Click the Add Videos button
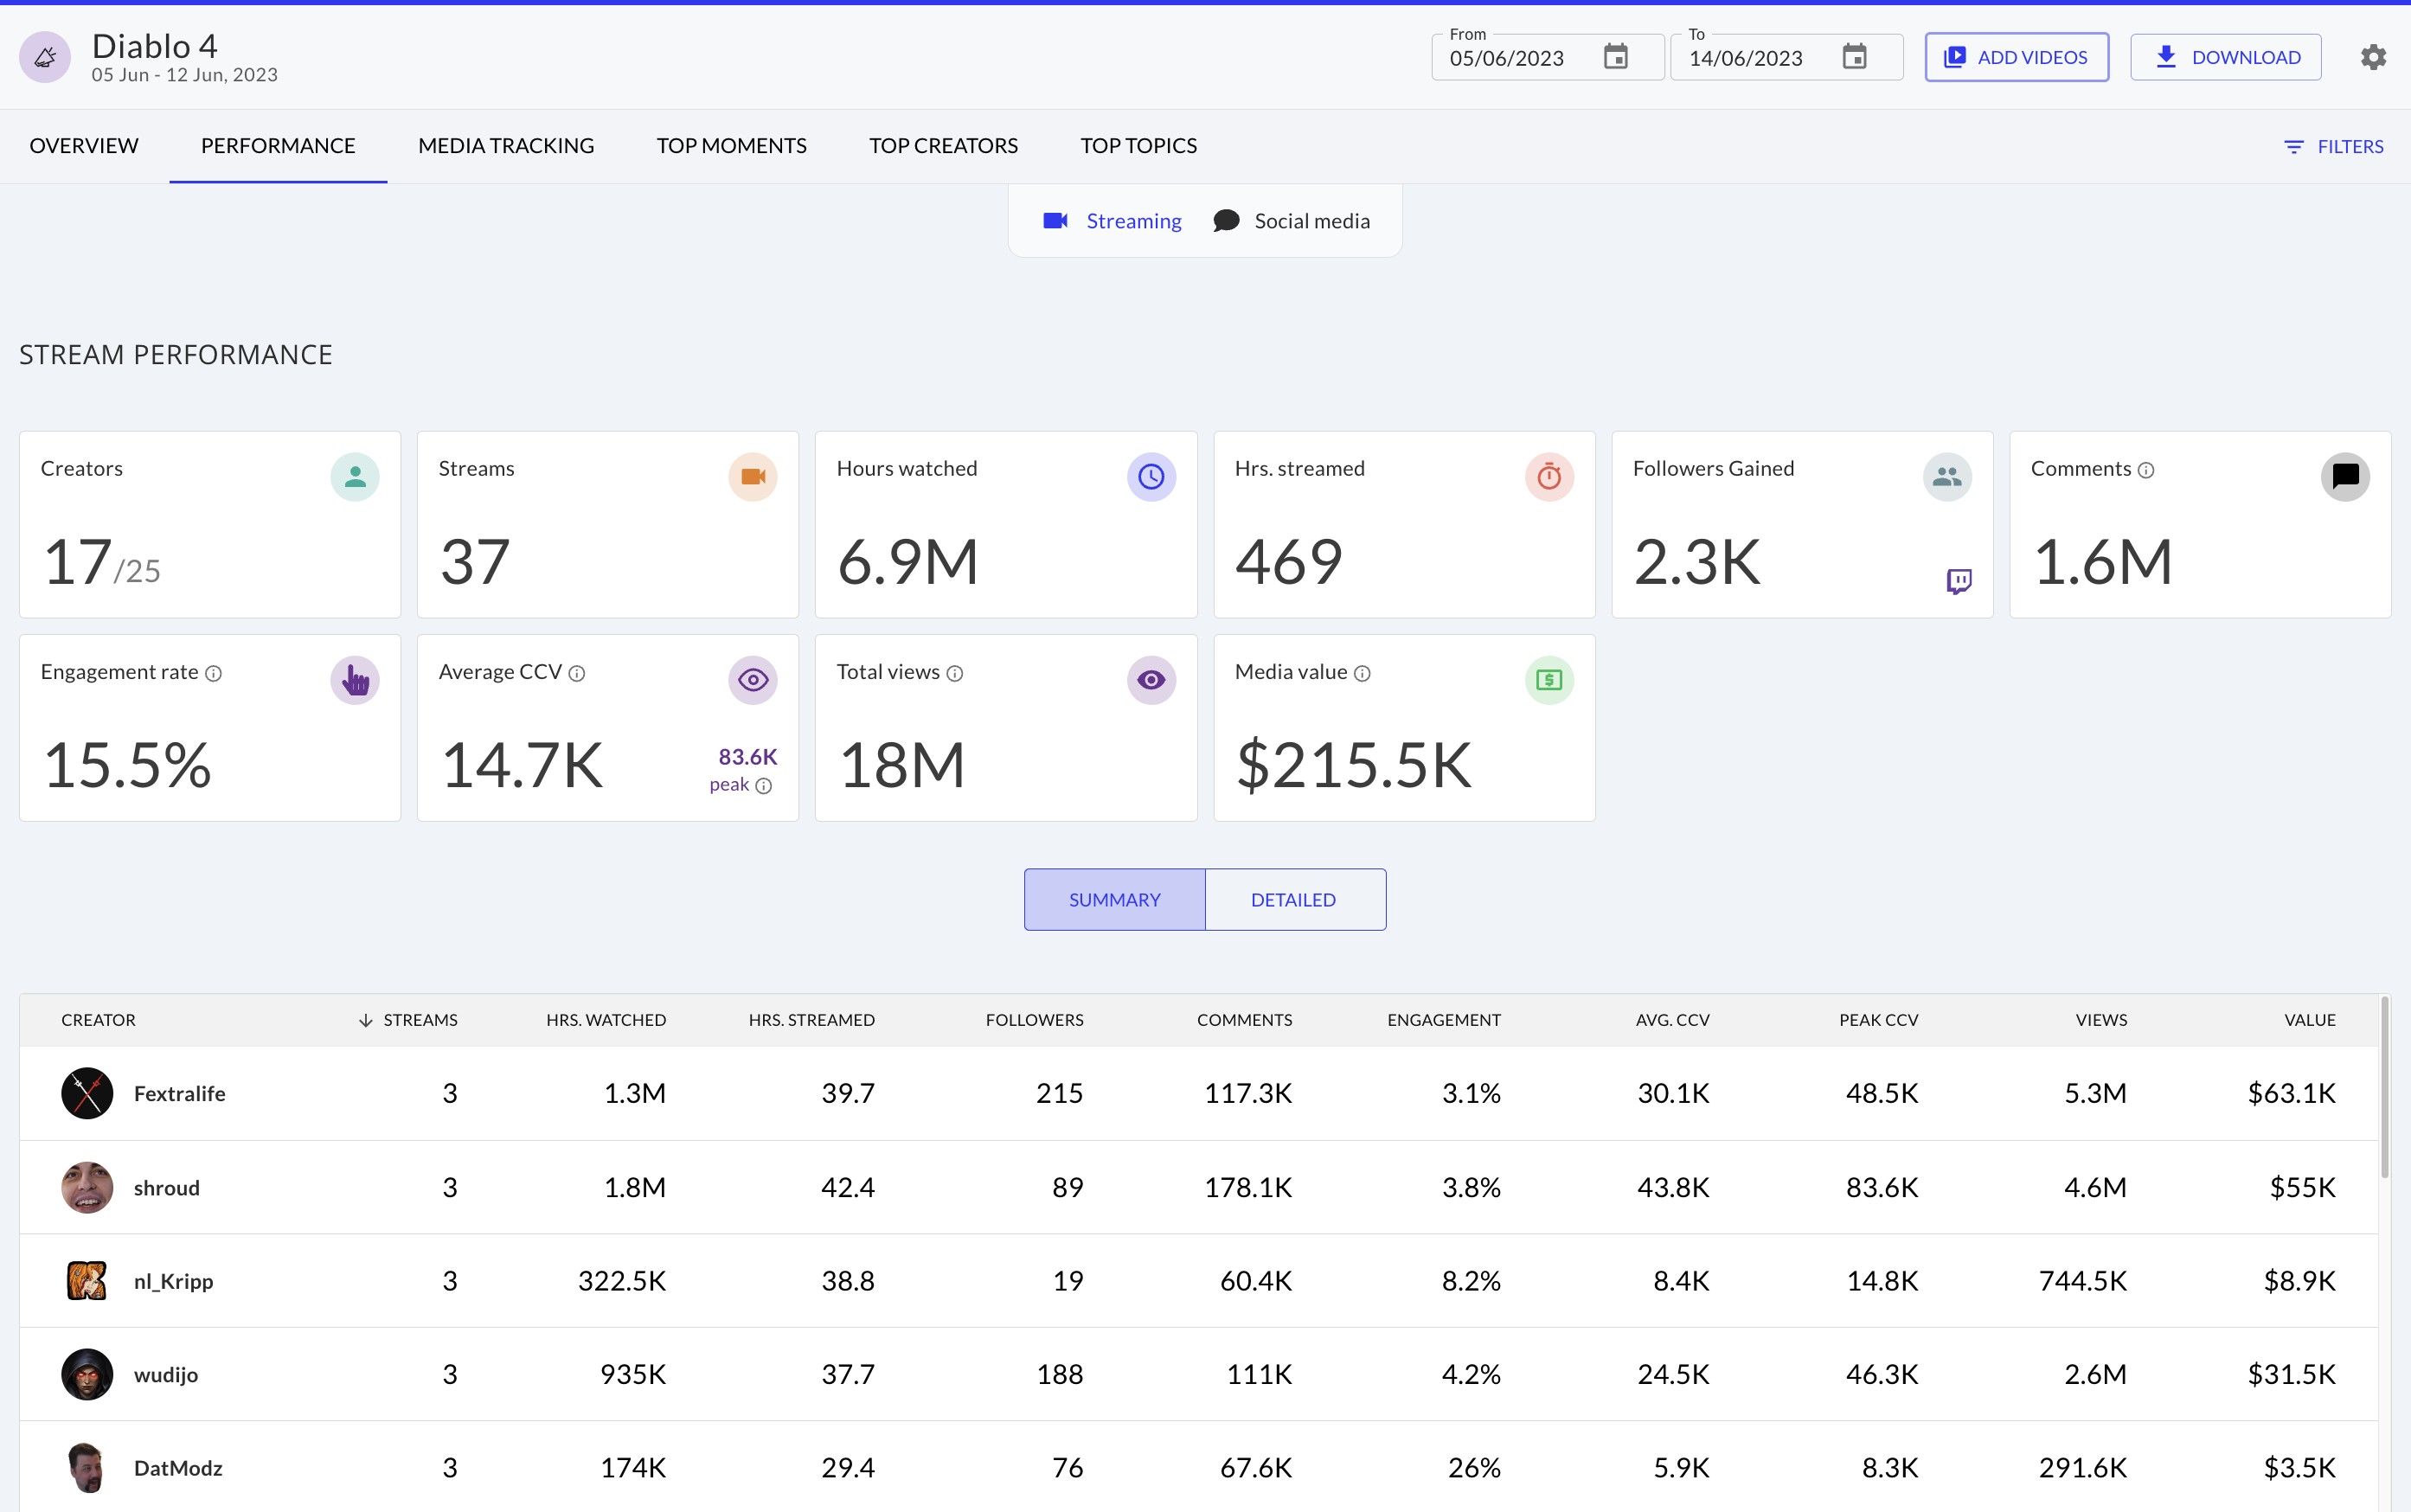Screen dimensions: 2411x1512 tap(2016, 57)
